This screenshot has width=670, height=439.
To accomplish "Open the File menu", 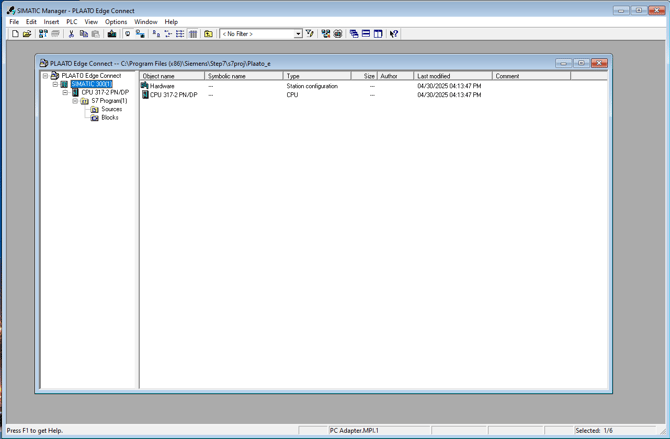I will [14, 22].
